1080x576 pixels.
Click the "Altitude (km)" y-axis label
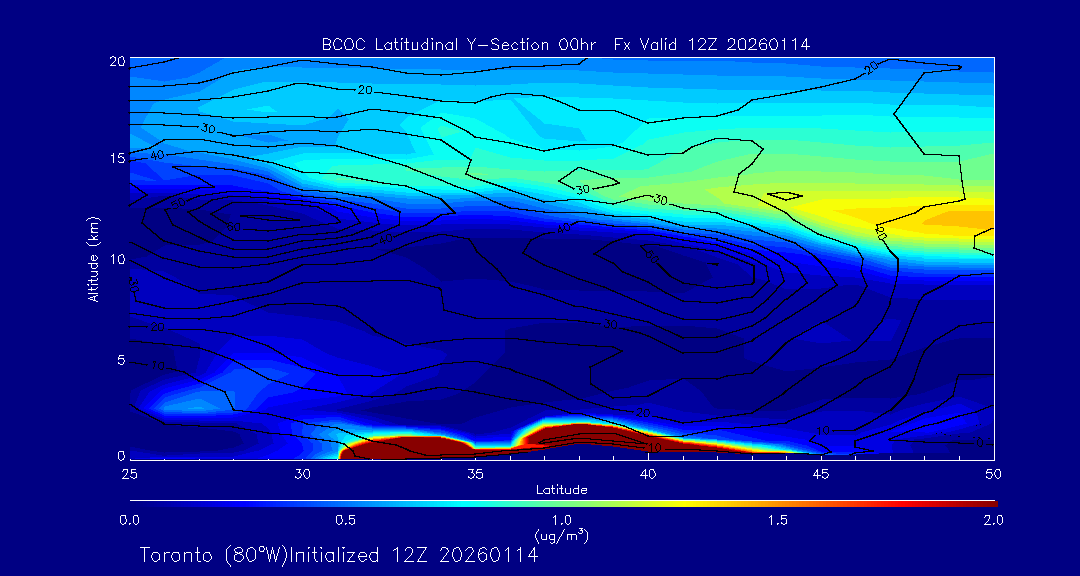93,259
